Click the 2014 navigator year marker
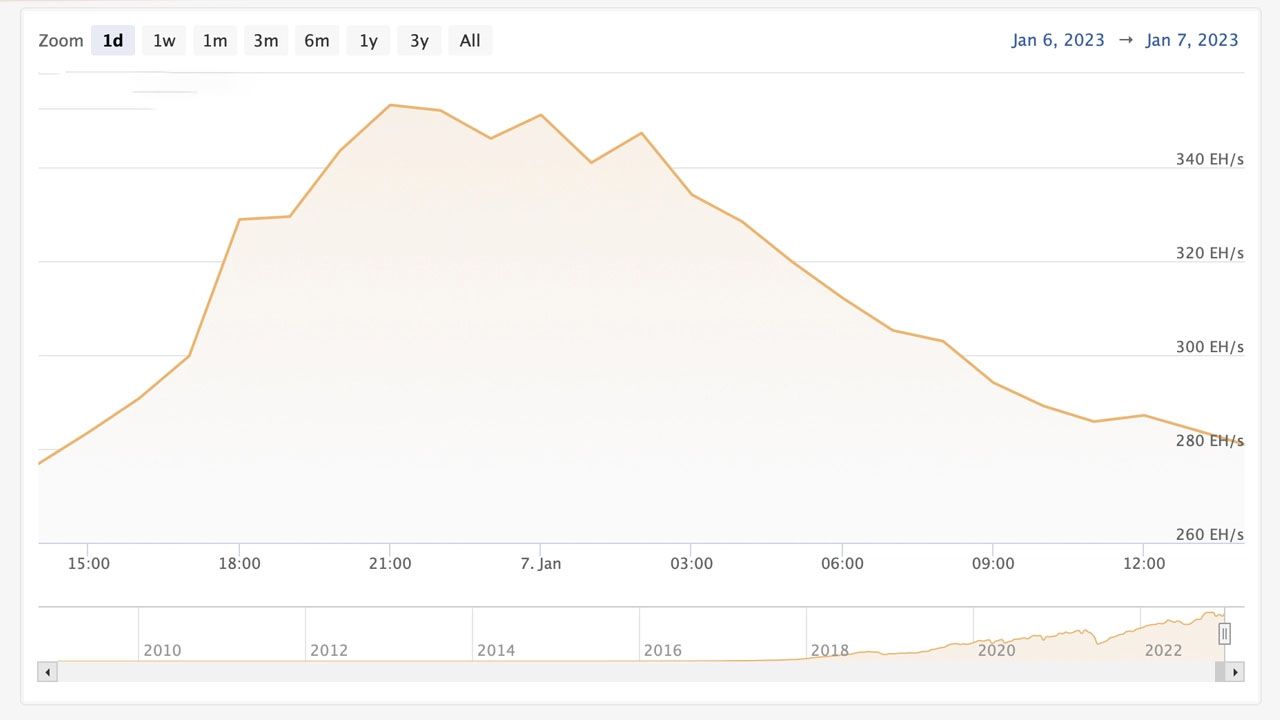1280x720 pixels. click(x=496, y=650)
